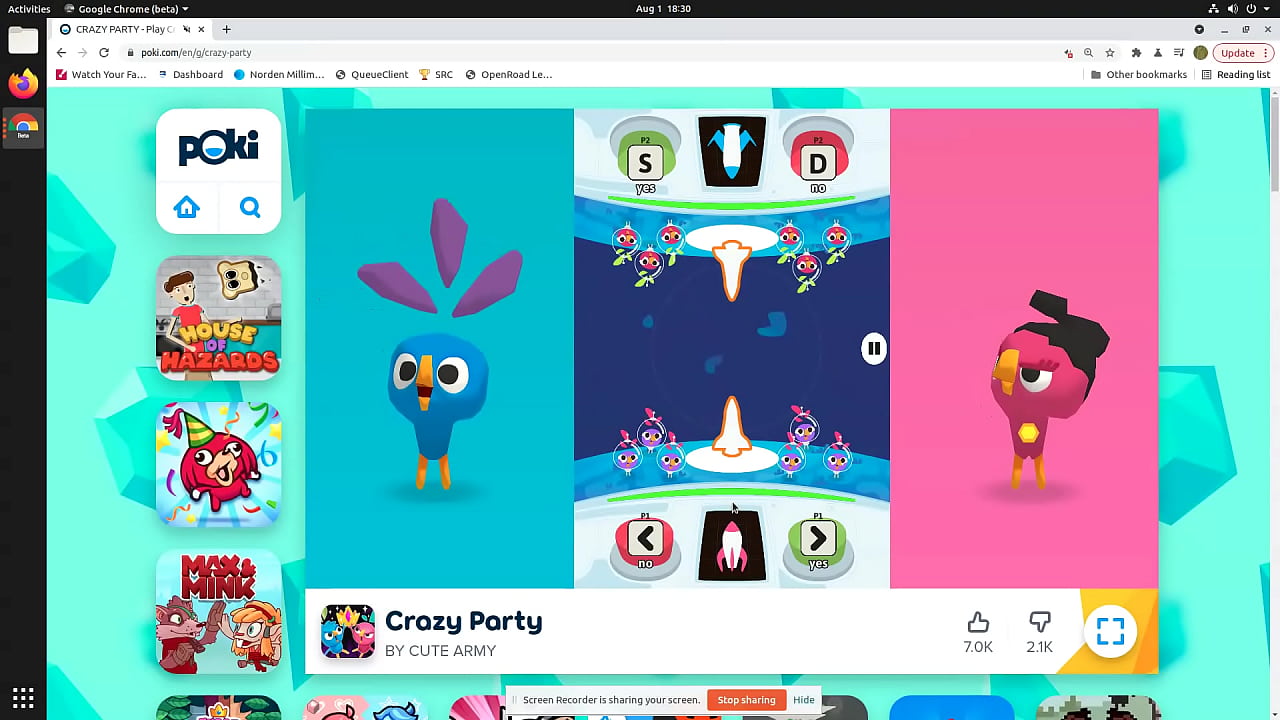Image resolution: width=1280 pixels, height=720 pixels.
Task: Dislike the game with thumbs down
Action: (1040, 623)
